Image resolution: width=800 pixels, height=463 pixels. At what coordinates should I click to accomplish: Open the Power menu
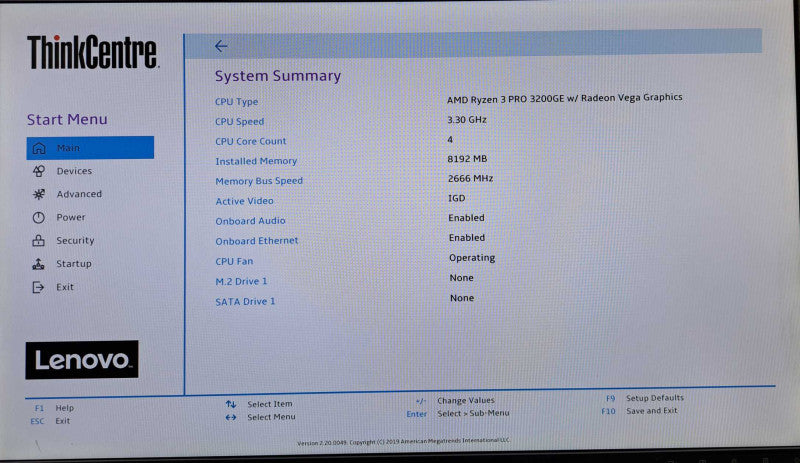pos(71,217)
